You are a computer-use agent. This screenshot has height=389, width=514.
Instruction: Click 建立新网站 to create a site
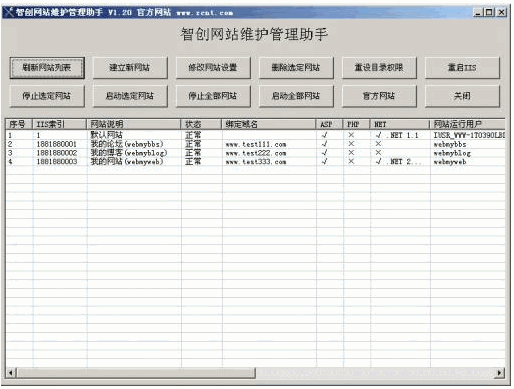tap(130, 68)
